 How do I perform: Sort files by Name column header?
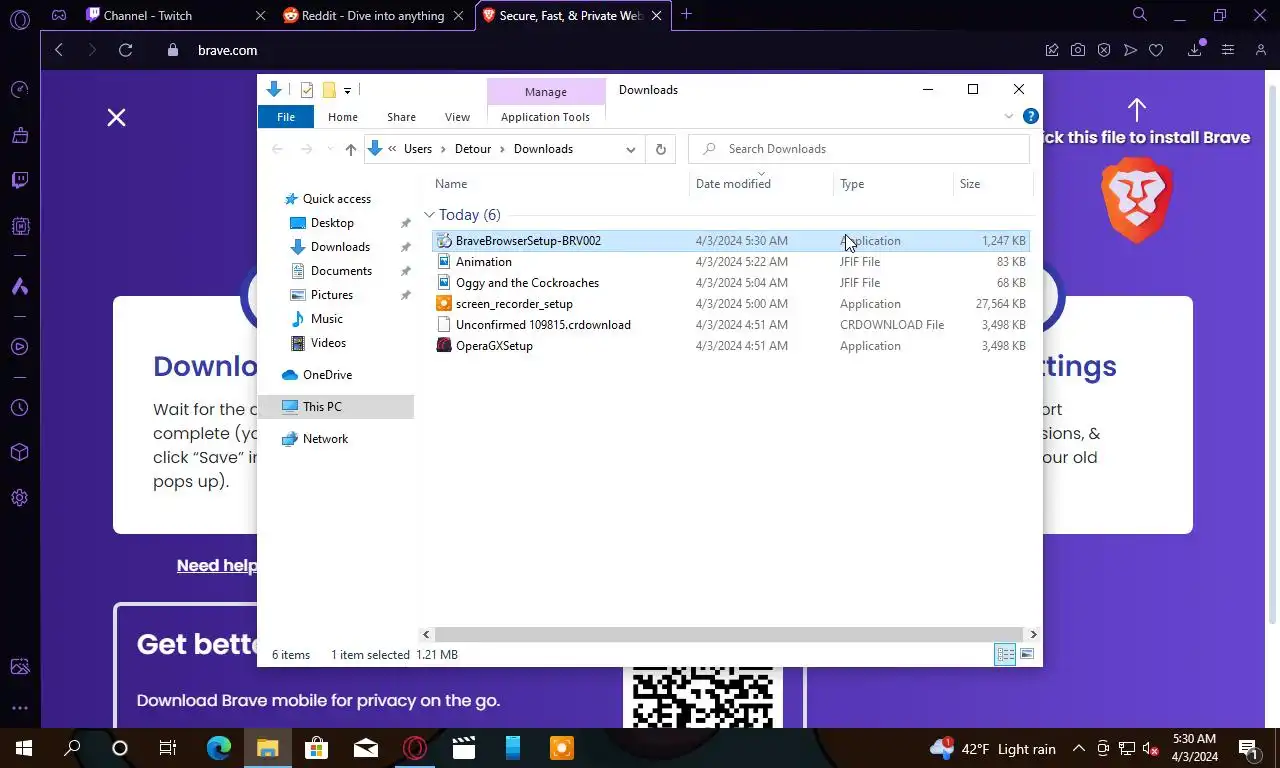click(560, 184)
